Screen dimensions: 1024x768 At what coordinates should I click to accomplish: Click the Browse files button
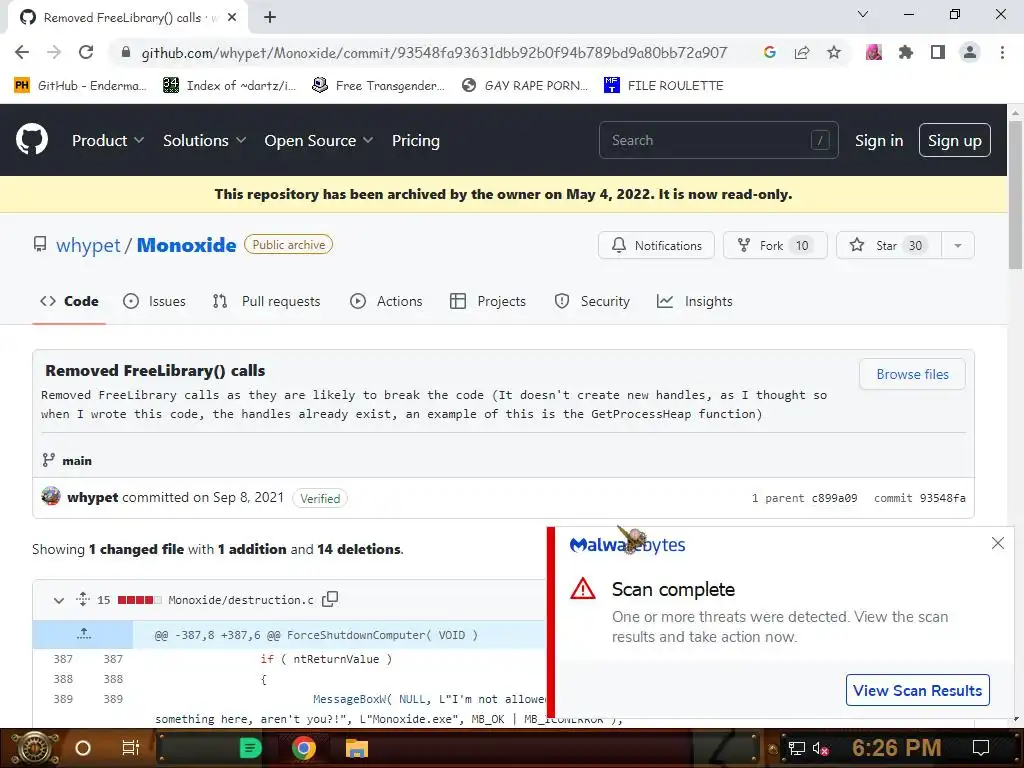[912, 374]
